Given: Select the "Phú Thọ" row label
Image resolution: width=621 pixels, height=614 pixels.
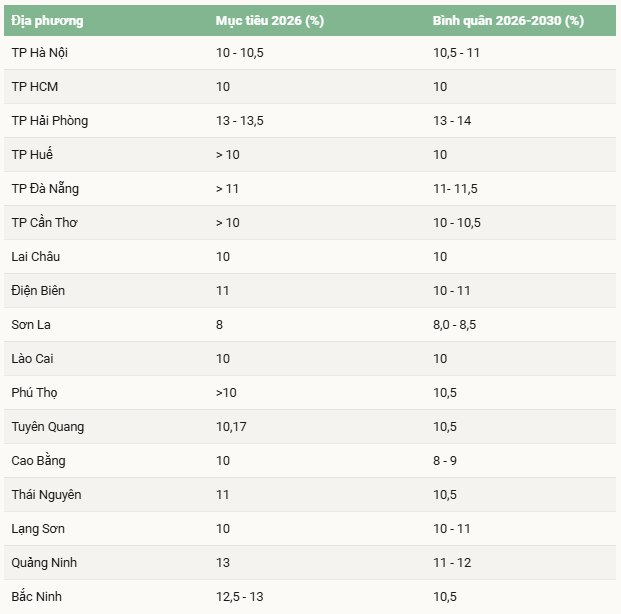Looking at the screenshot, I should (35, 393).
